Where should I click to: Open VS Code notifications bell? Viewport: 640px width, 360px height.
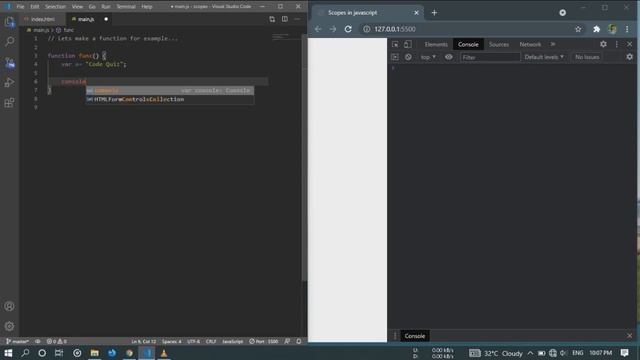point(298,341)
